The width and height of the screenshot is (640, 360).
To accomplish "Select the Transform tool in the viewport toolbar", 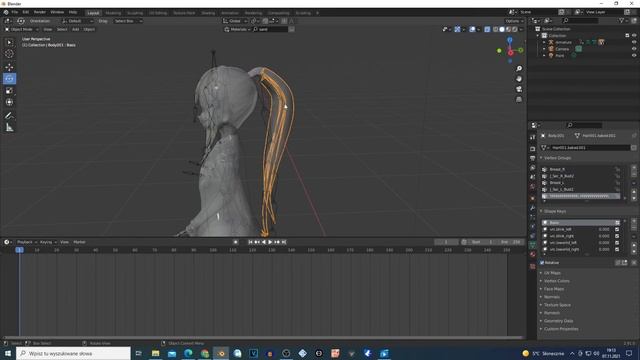I will pos(9,102).
